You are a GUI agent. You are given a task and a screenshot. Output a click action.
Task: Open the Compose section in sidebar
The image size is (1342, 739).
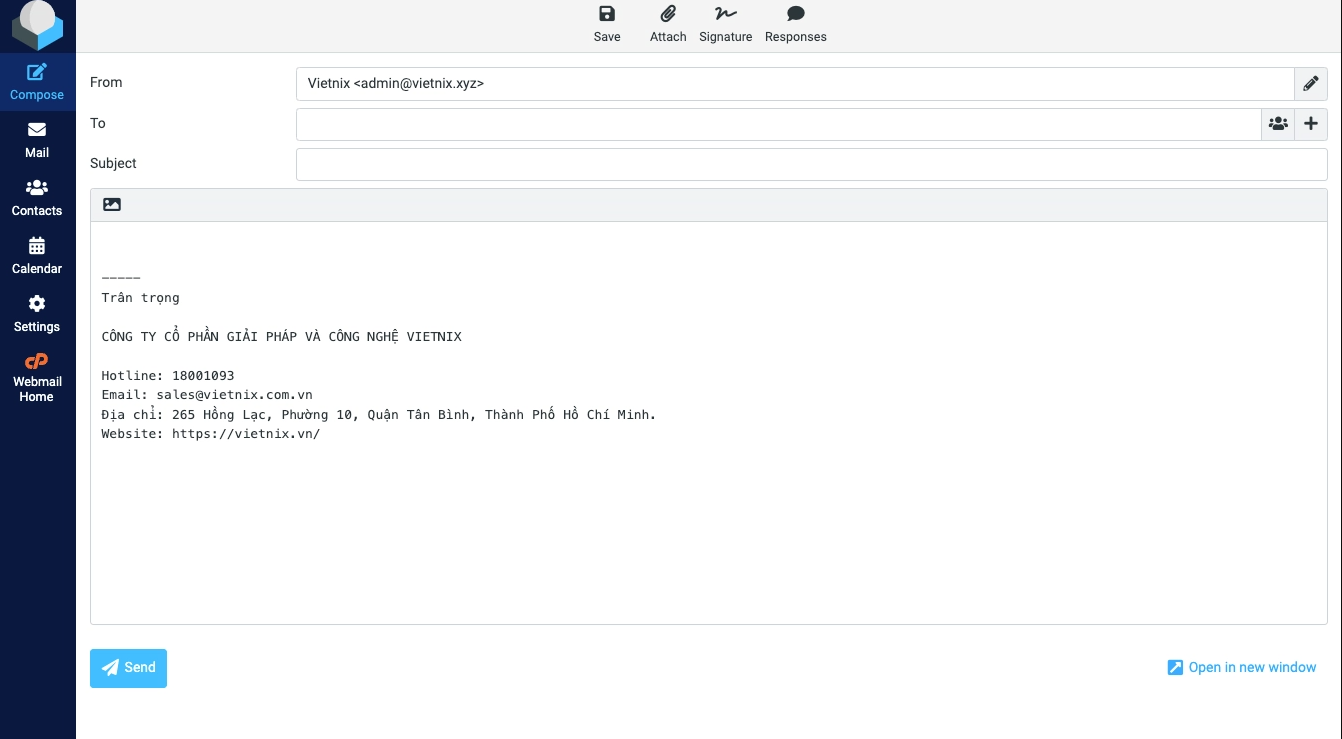37,82
